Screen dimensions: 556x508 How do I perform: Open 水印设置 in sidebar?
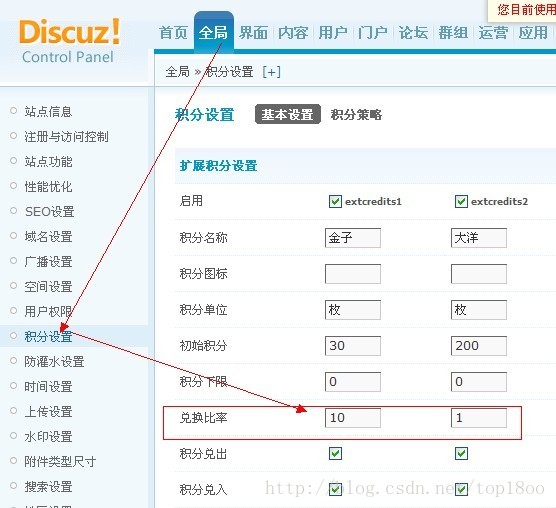48,436
